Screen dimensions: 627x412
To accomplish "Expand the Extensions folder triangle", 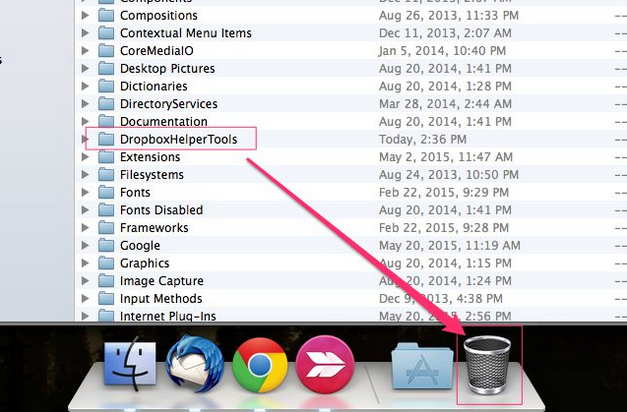I will pos(85,157).
